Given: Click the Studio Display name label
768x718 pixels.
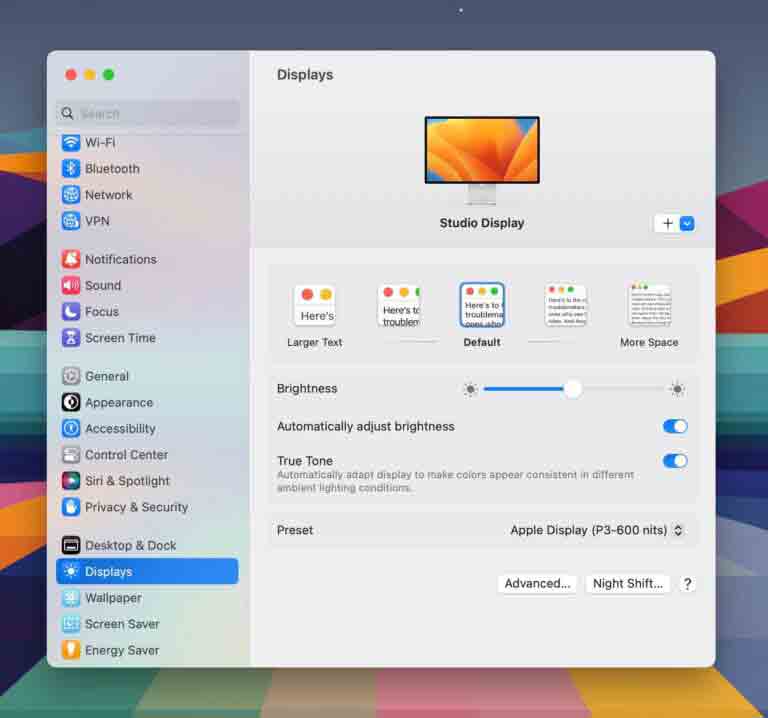Looking at the screenshot, I should tap(482, 223).
